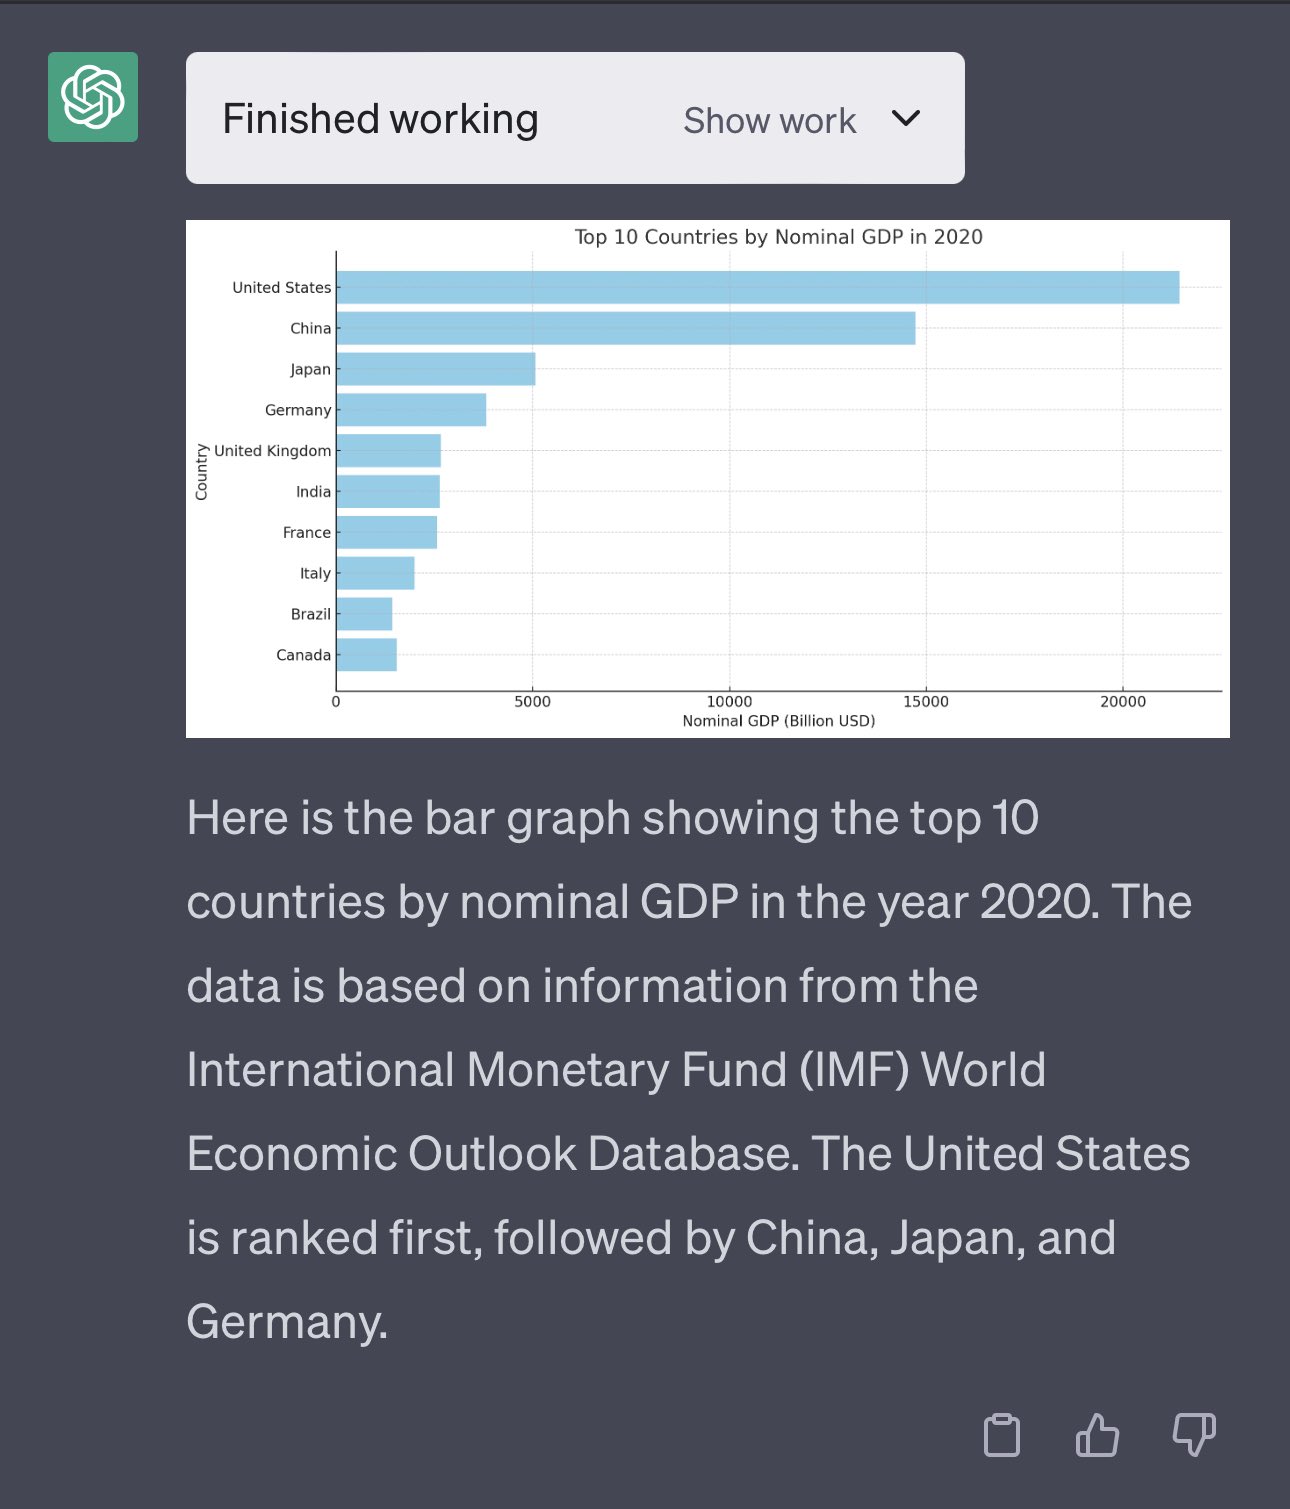Give the response a thumbs up

click(1097, 1435)
